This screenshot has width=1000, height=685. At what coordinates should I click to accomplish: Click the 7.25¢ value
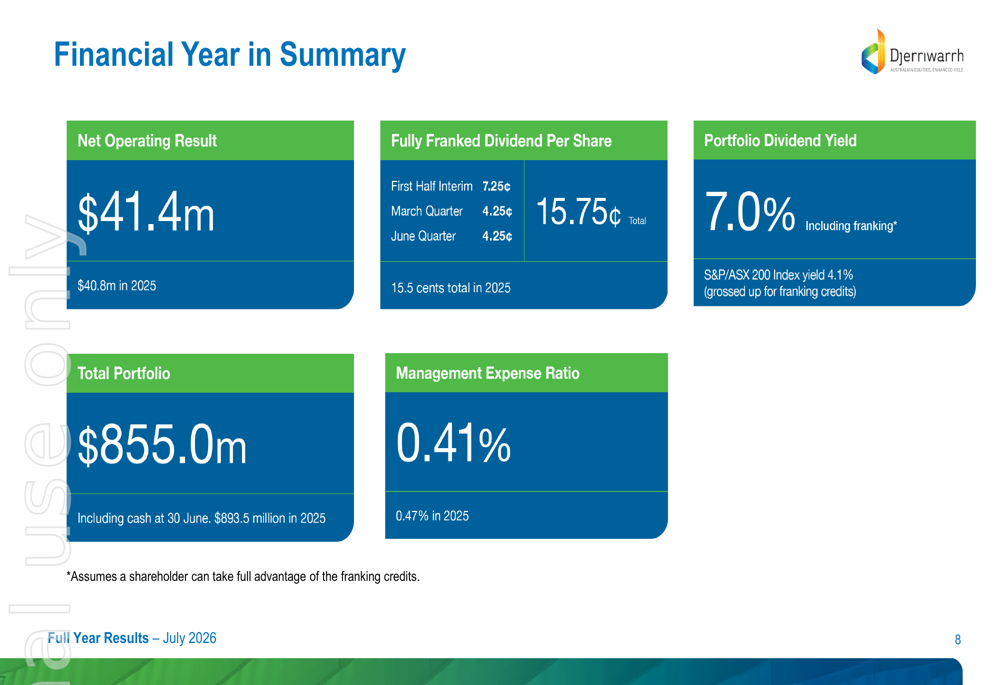496,186
